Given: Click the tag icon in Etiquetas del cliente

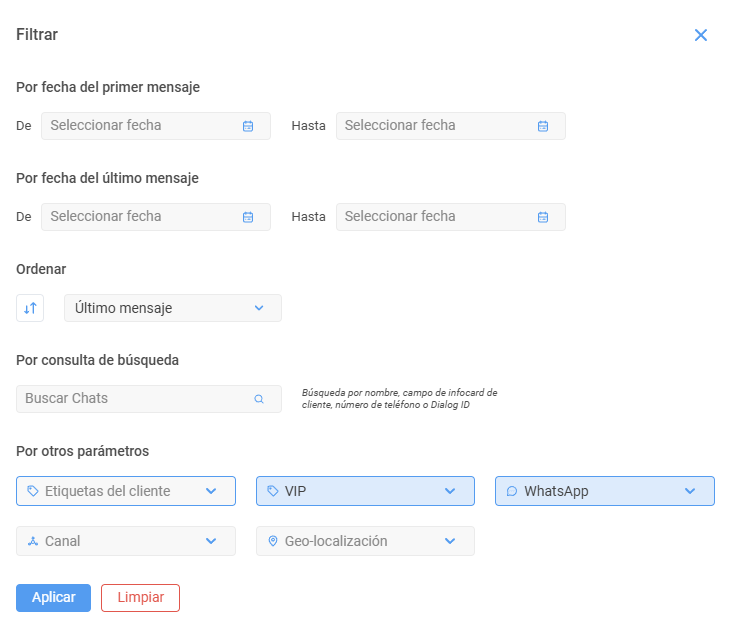Looking at the screenshot, I should (32, 491).
